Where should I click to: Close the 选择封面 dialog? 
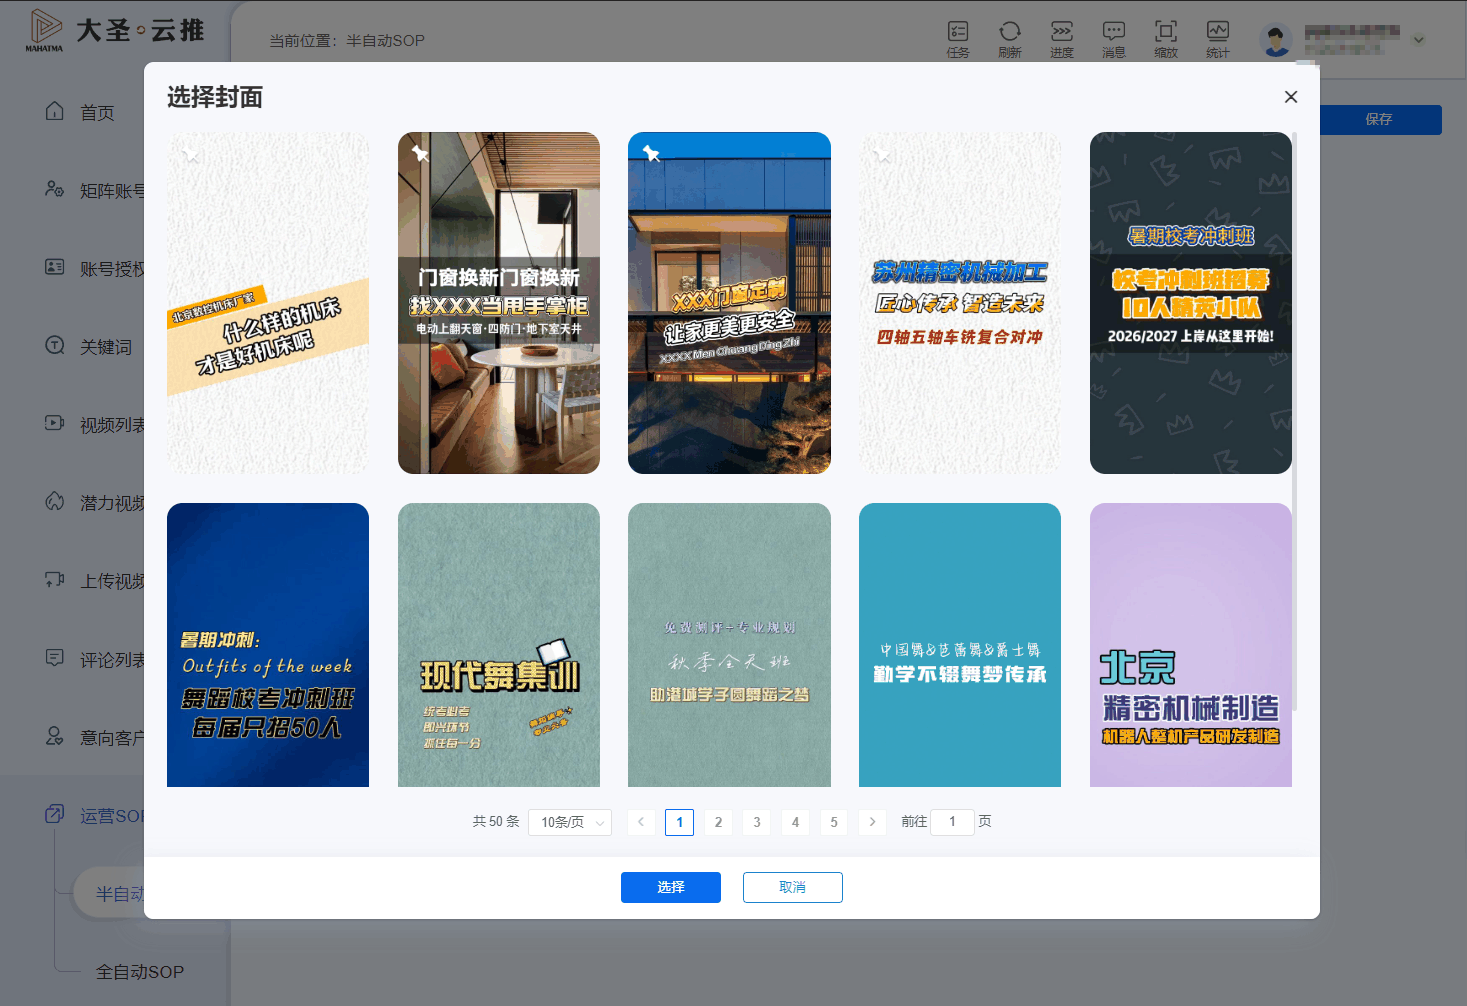click(1291, 97)
